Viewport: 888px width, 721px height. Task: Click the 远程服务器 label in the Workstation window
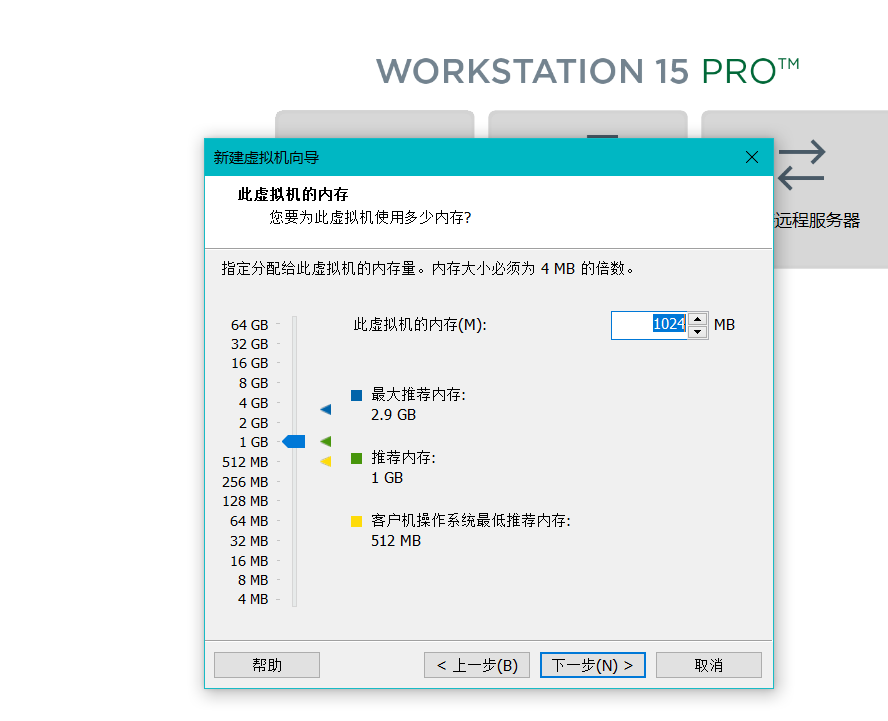tap(817, 220)
